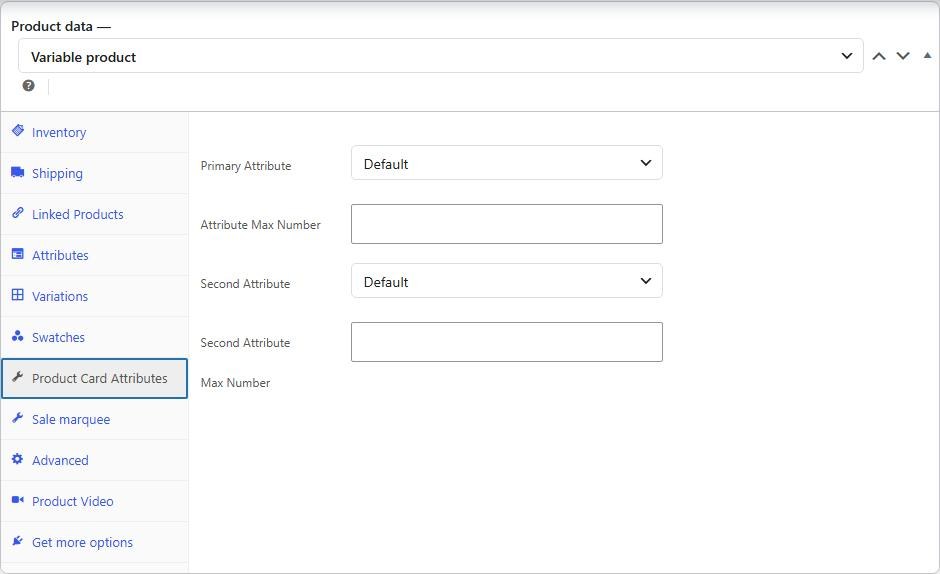Click the Variations grid icon
The width and height of the screenshot is (940, 574).
coord(18,294)
